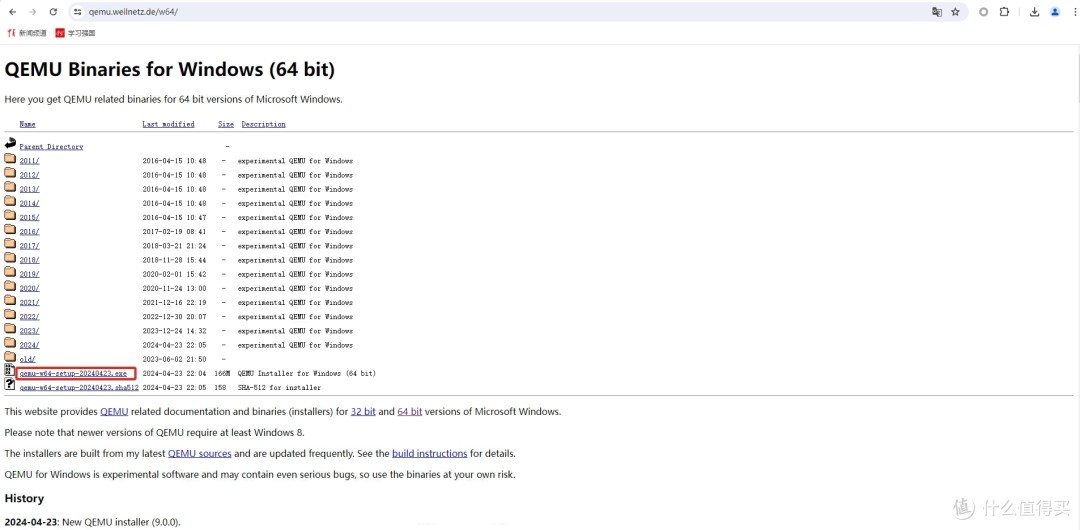
Task: Open the 2012/ folder link
Action: click(x=29, y=175)
